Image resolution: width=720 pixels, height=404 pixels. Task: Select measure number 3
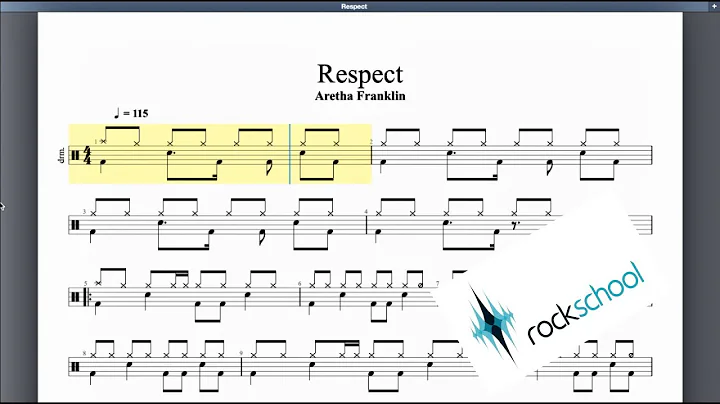coord(84,212)
